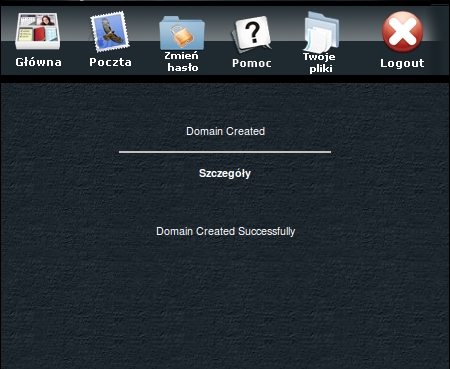450x369 pixels.
Task: Click the Domain Created Successfully message
Action: (226, 231)
